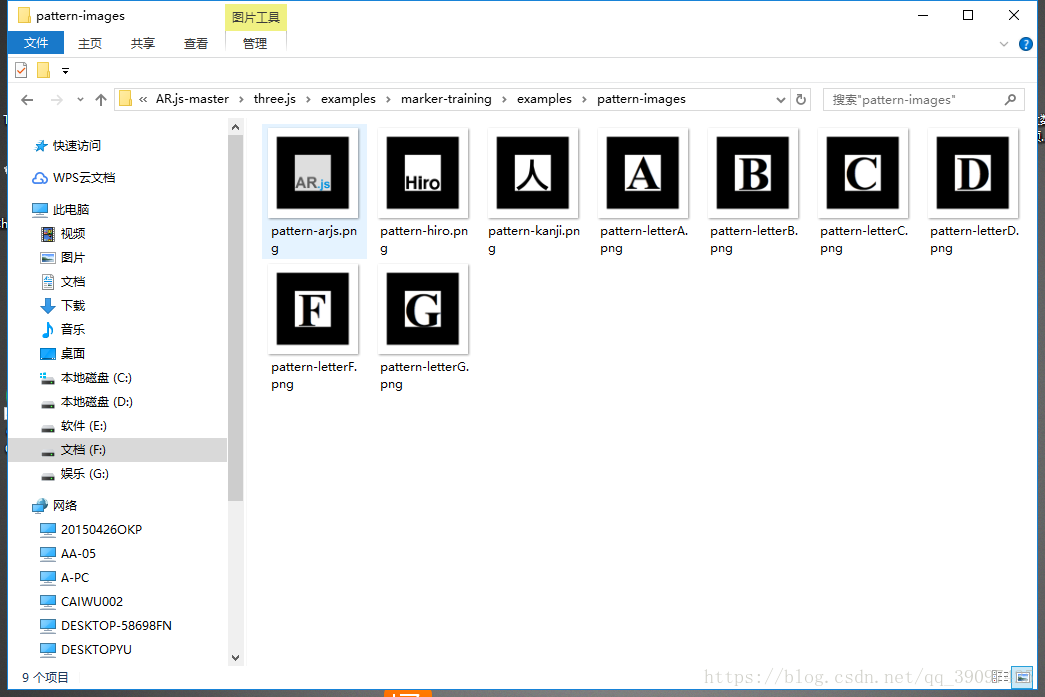Click the properties checkmark icon in quick access toolbar

coord(21,70)
